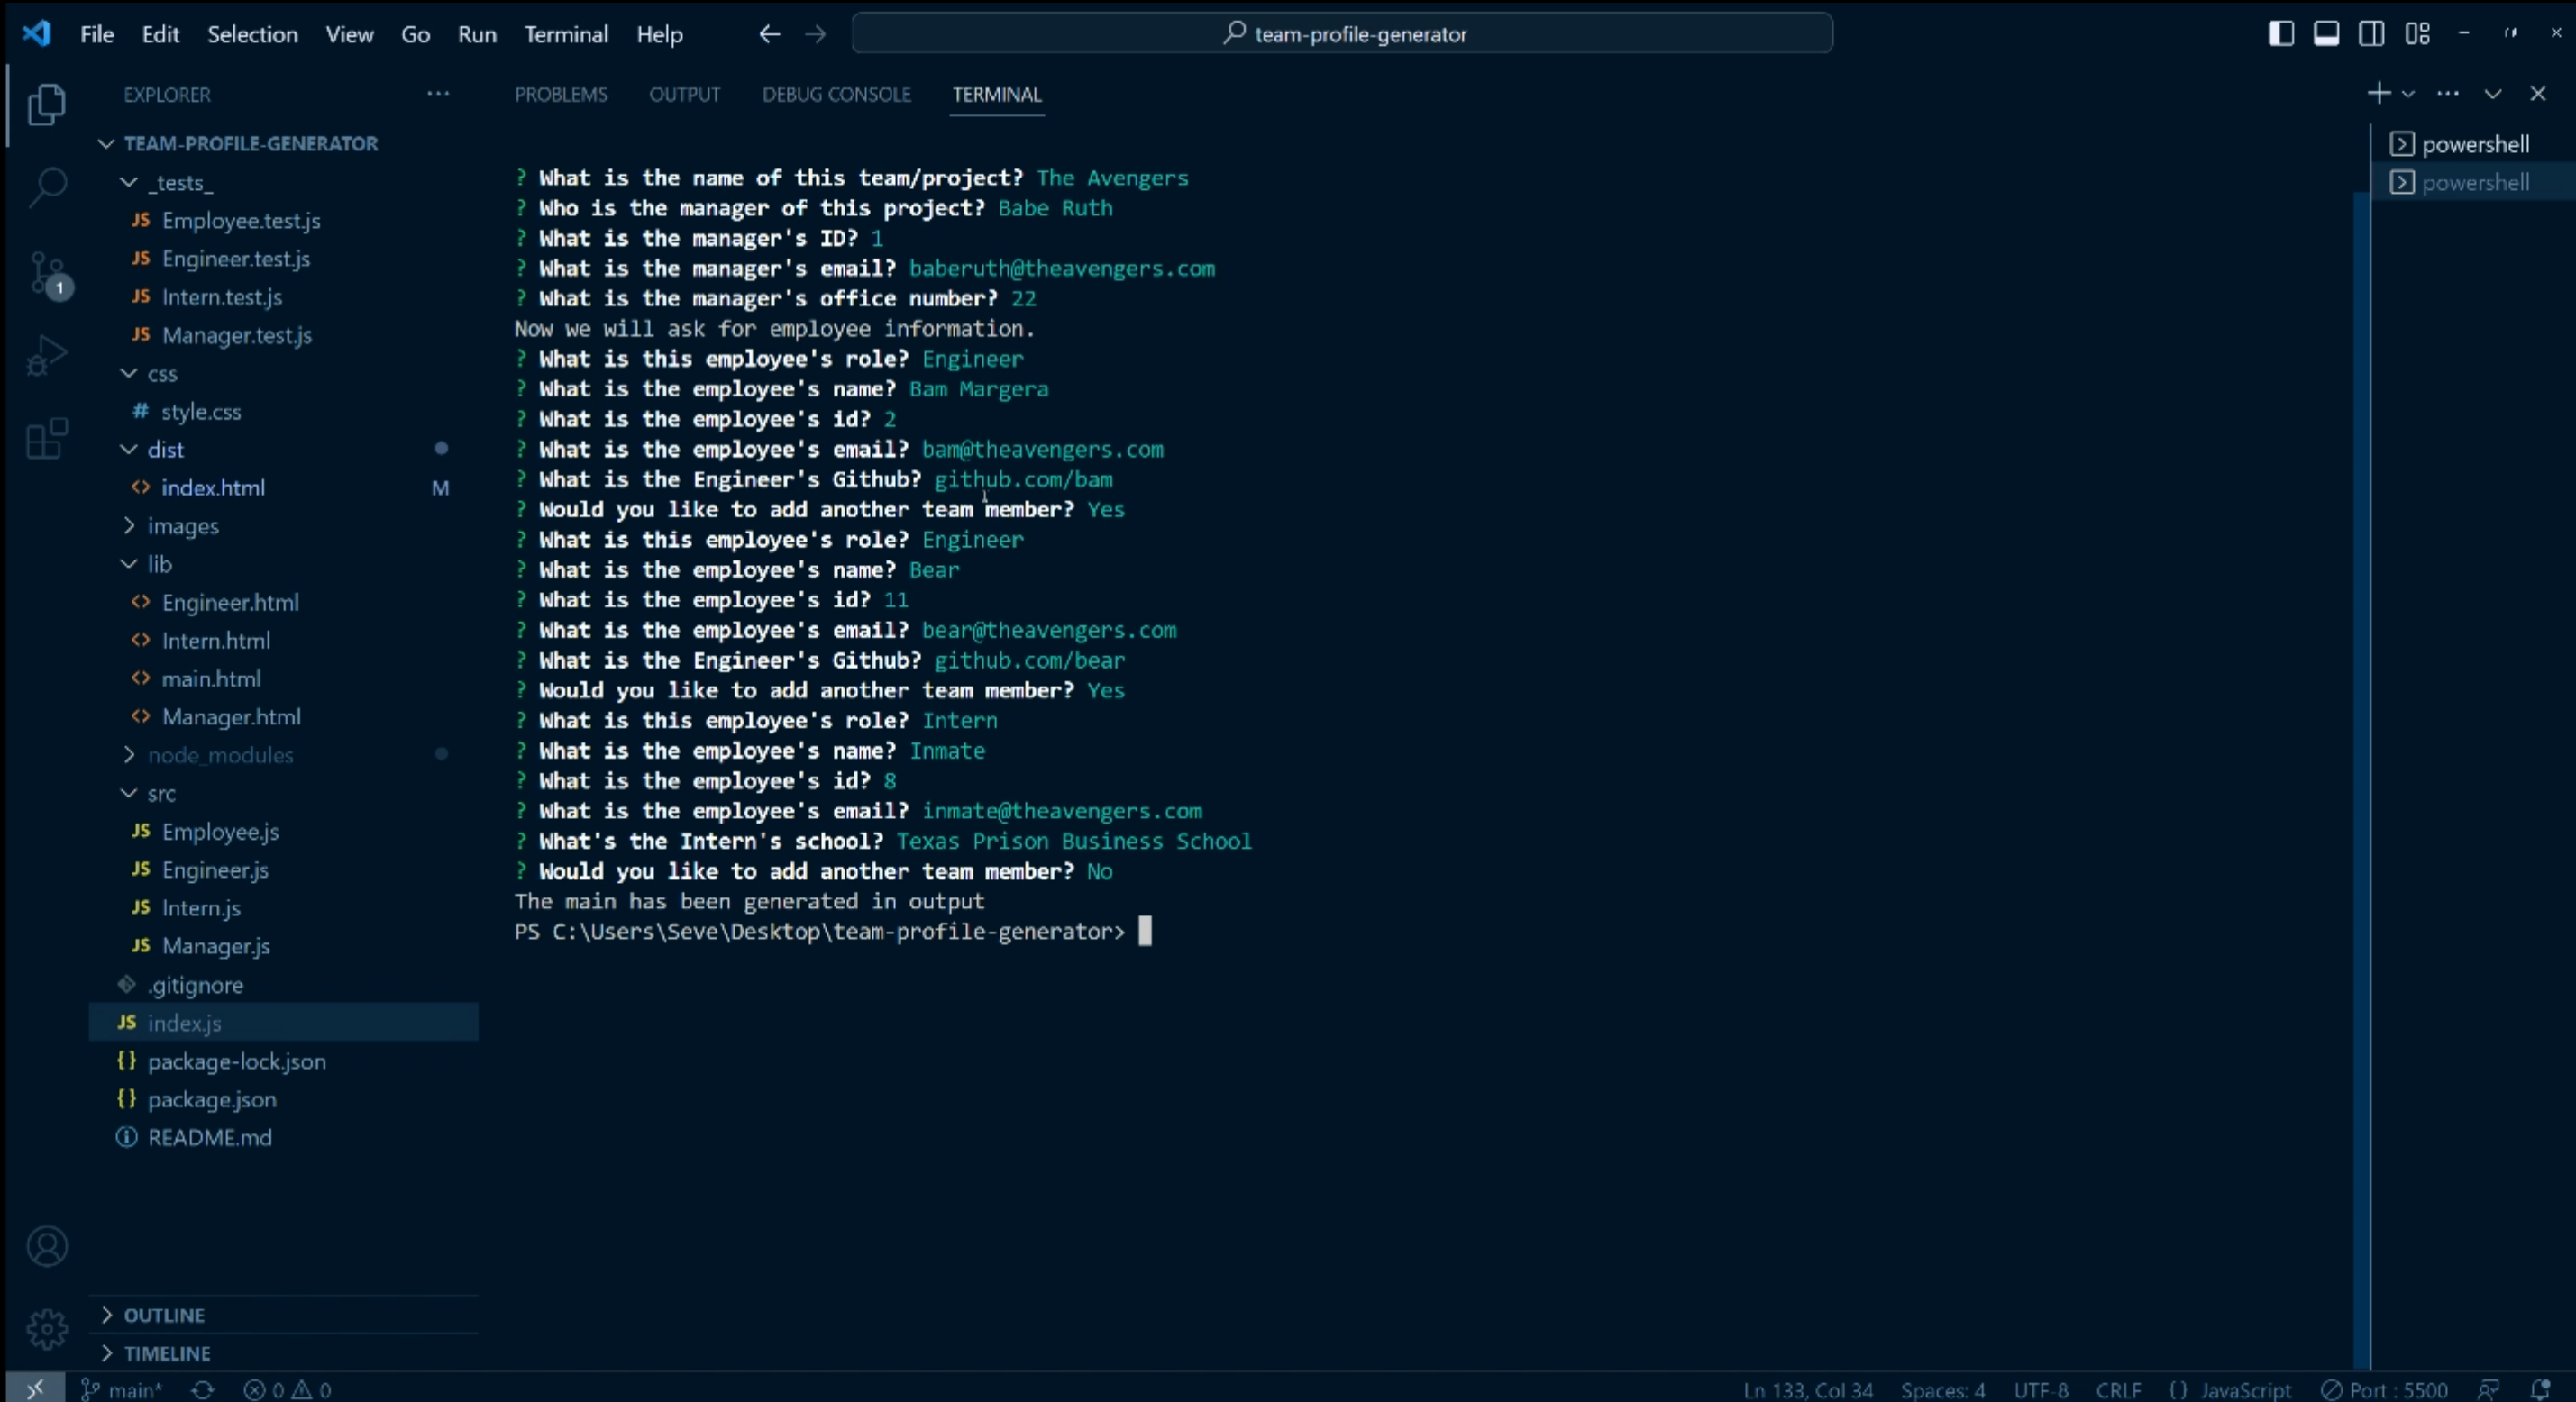Switch to the DEBUG CONSOLE tab

pyautogui.click(x=836, y=94)
